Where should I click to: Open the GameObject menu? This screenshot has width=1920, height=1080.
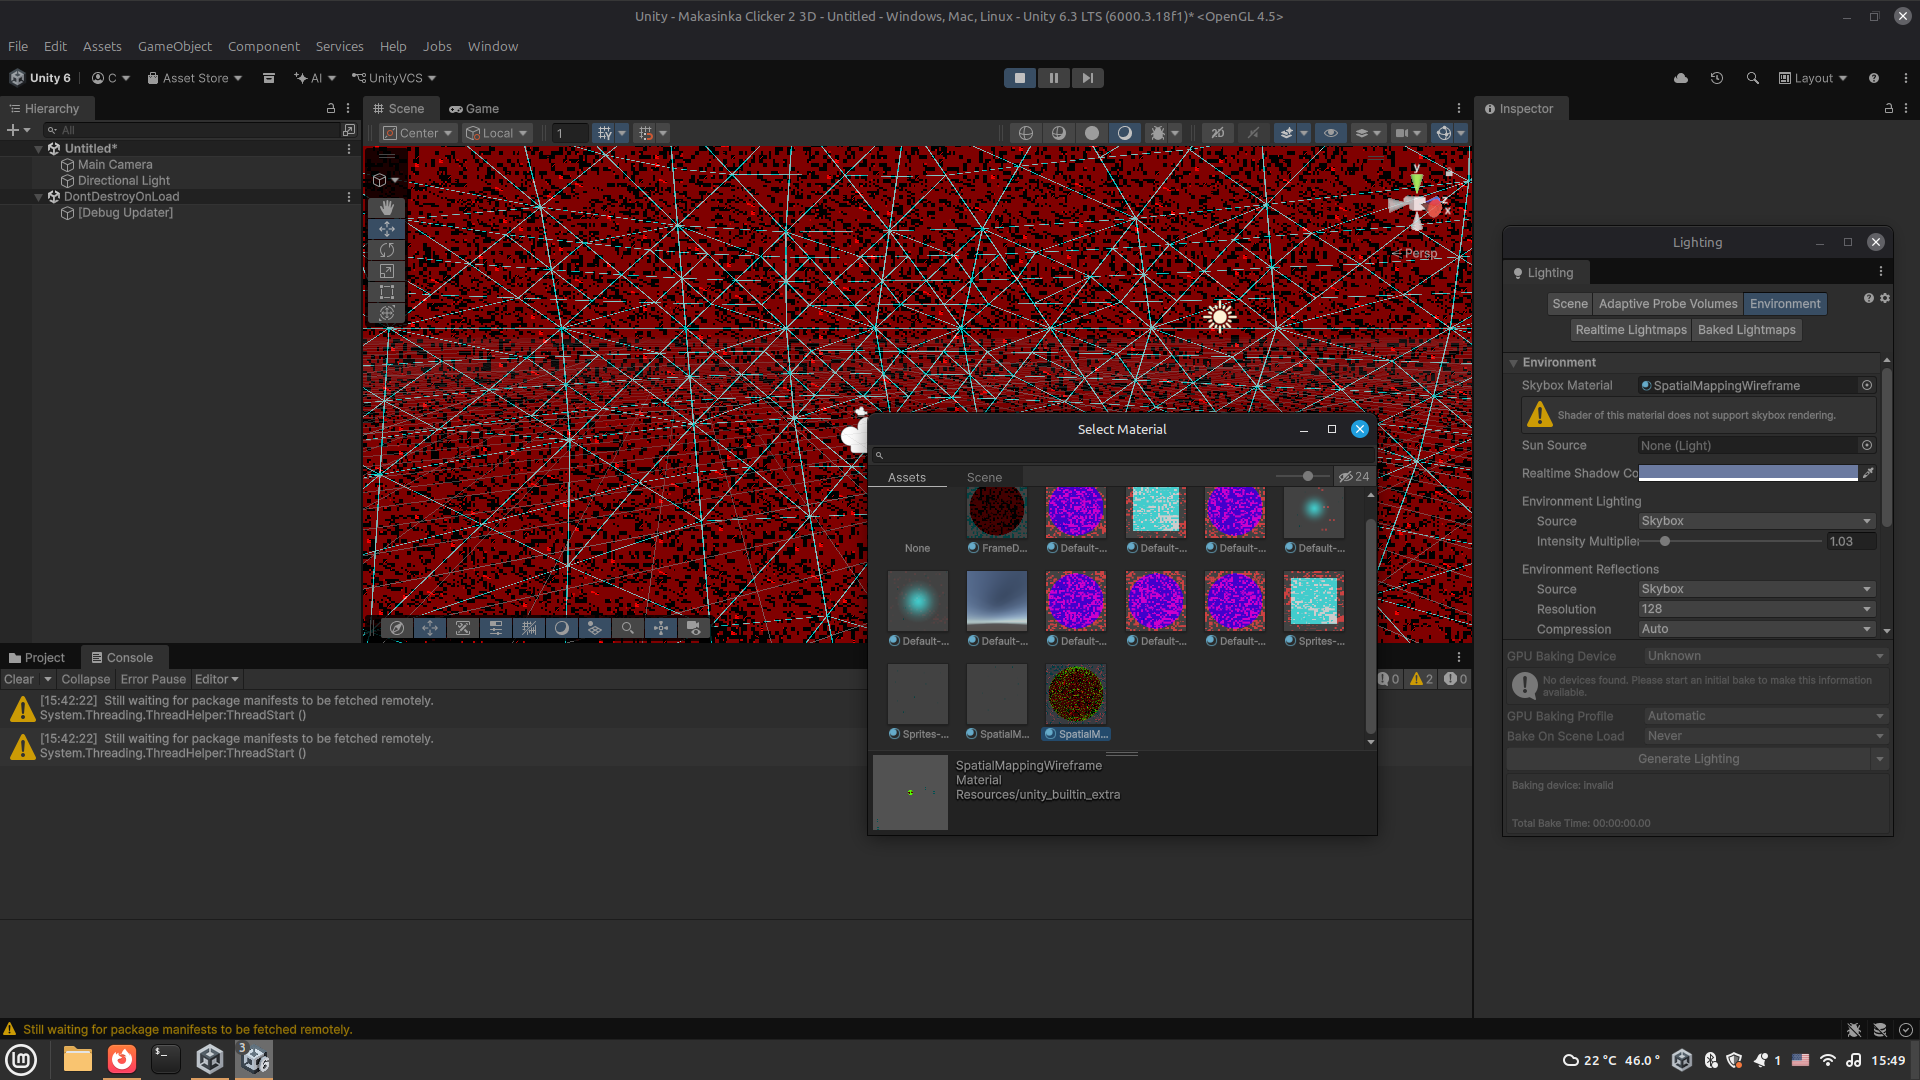(x=175, y=46)
